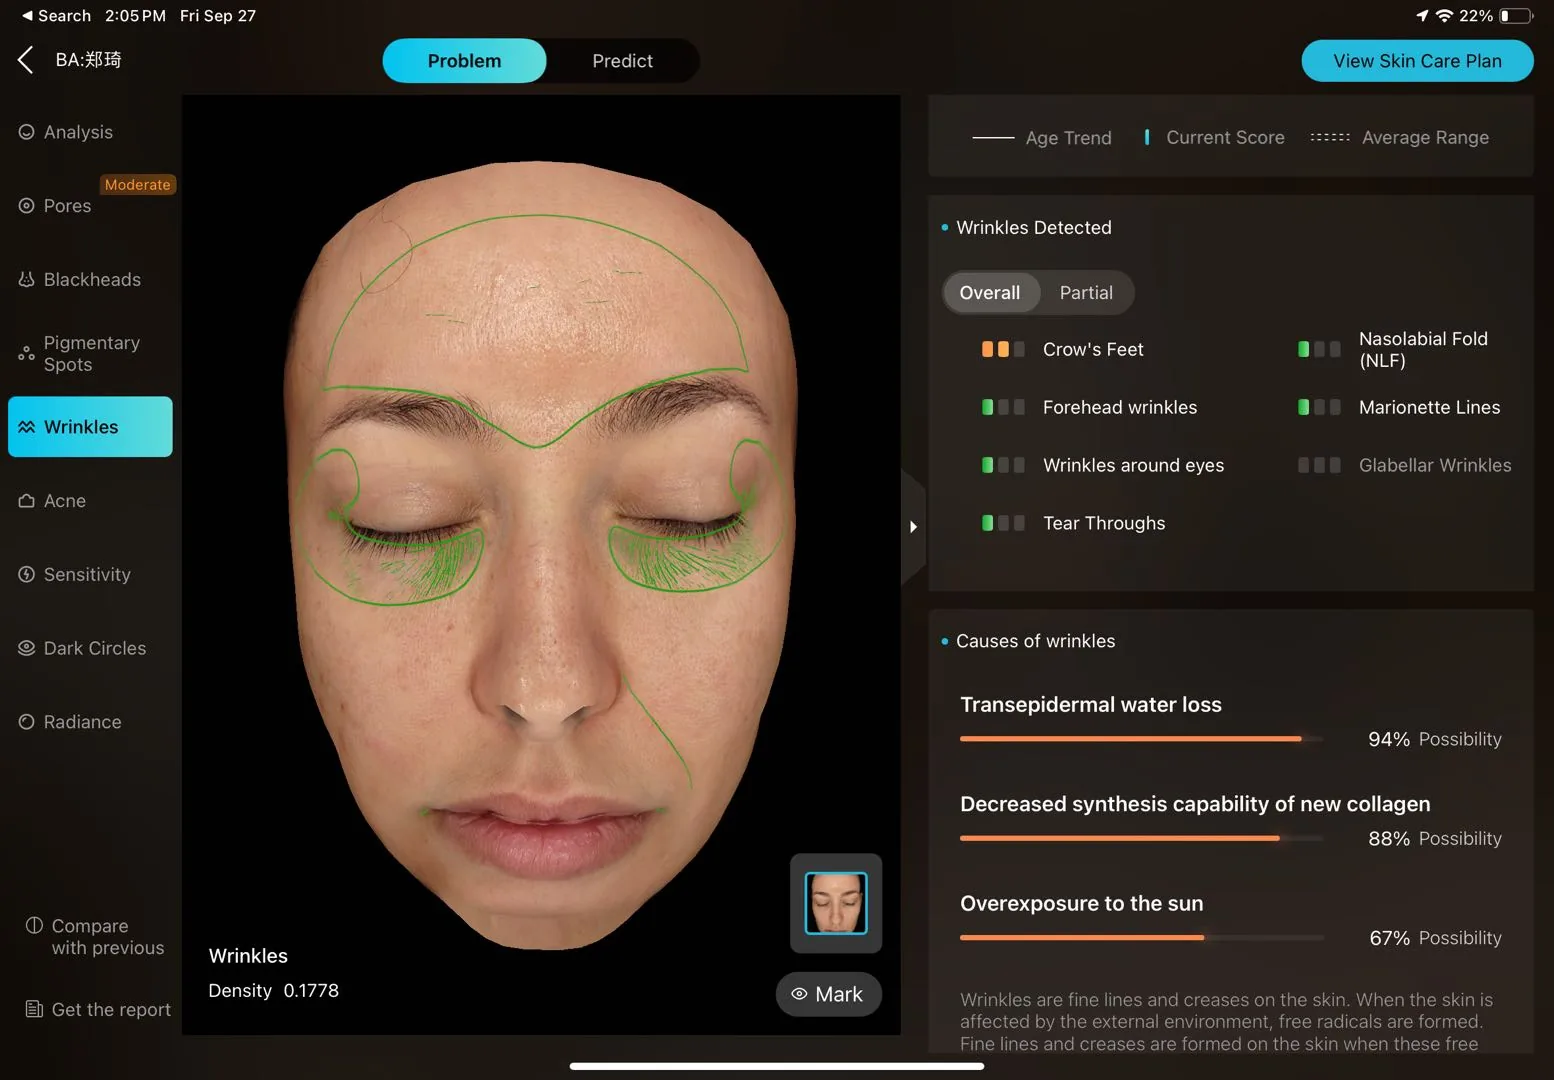
Task: Click the 94% Possibility value
Action: 1435,739
